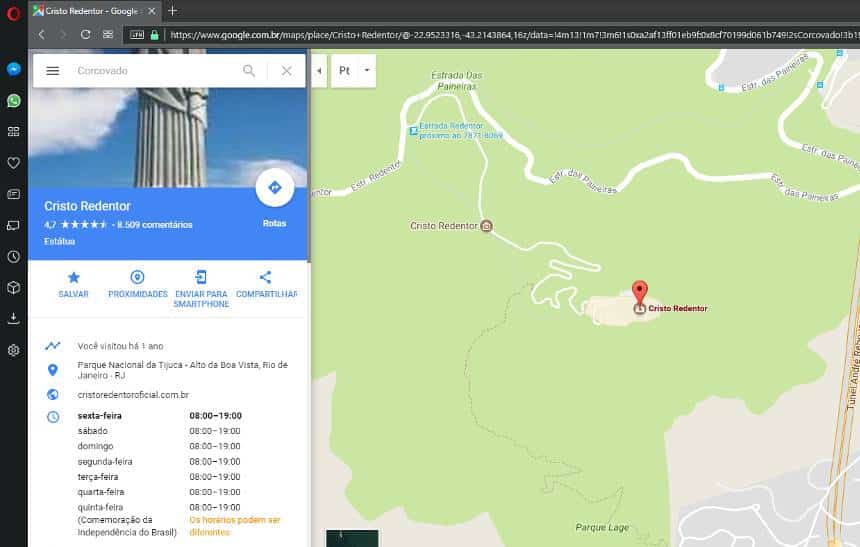Open synced tabs sidebar icon
The width and height of the screenshot is (860, 547).
14,225
